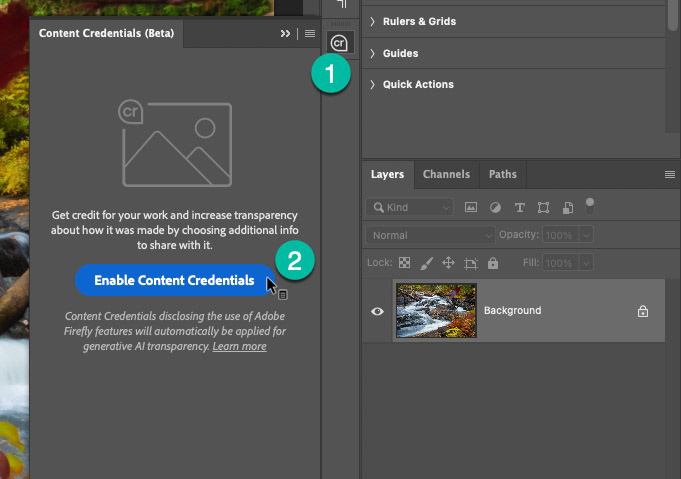
Task: Open the Content Credentials panel menu
Action: (310, 33)
